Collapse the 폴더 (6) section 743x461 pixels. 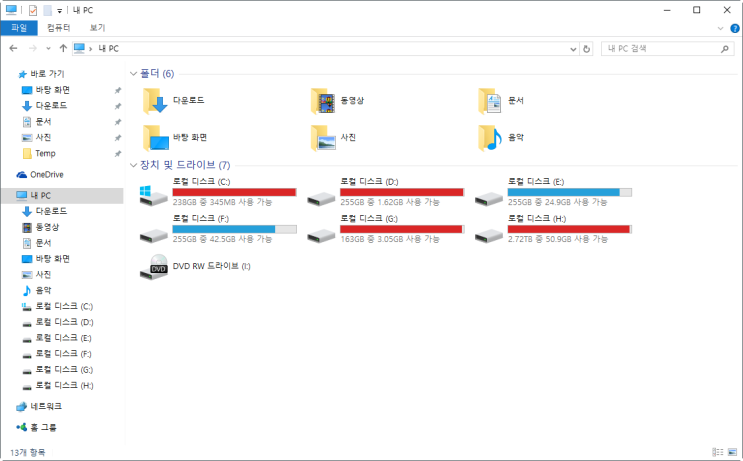click(x=134, y=74)
